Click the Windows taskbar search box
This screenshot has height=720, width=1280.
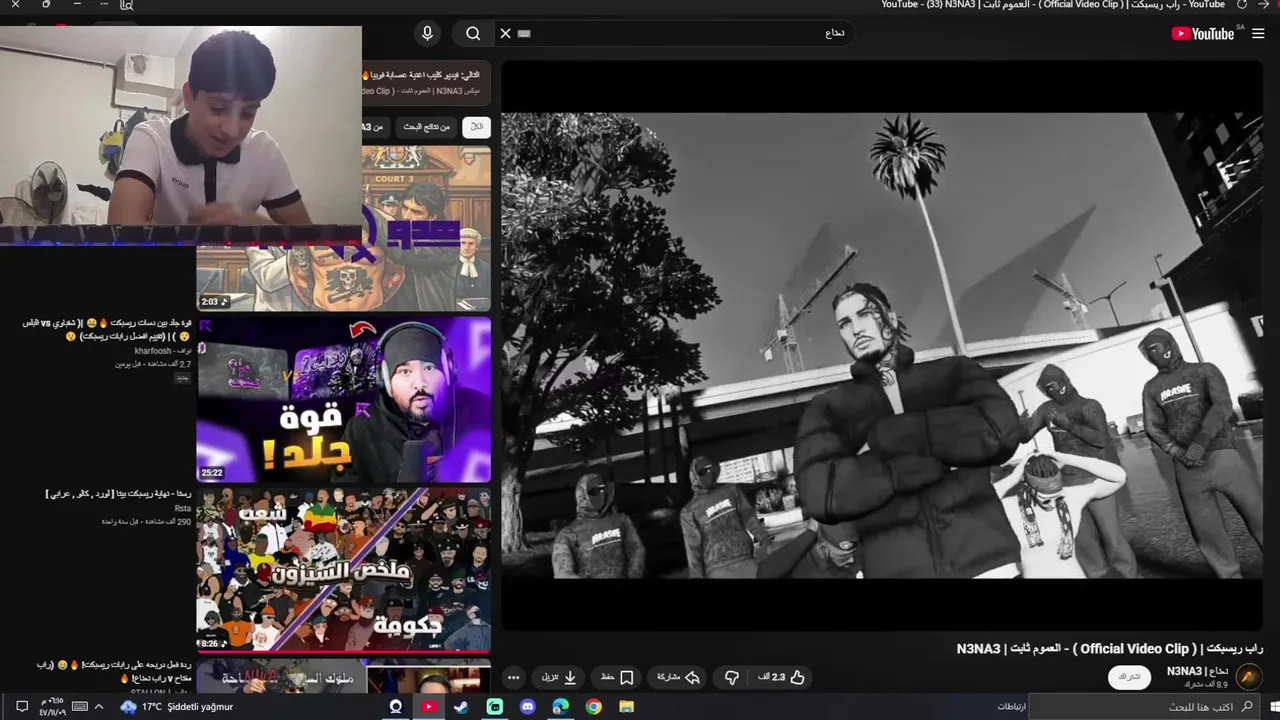click(x=1143, y=706)
